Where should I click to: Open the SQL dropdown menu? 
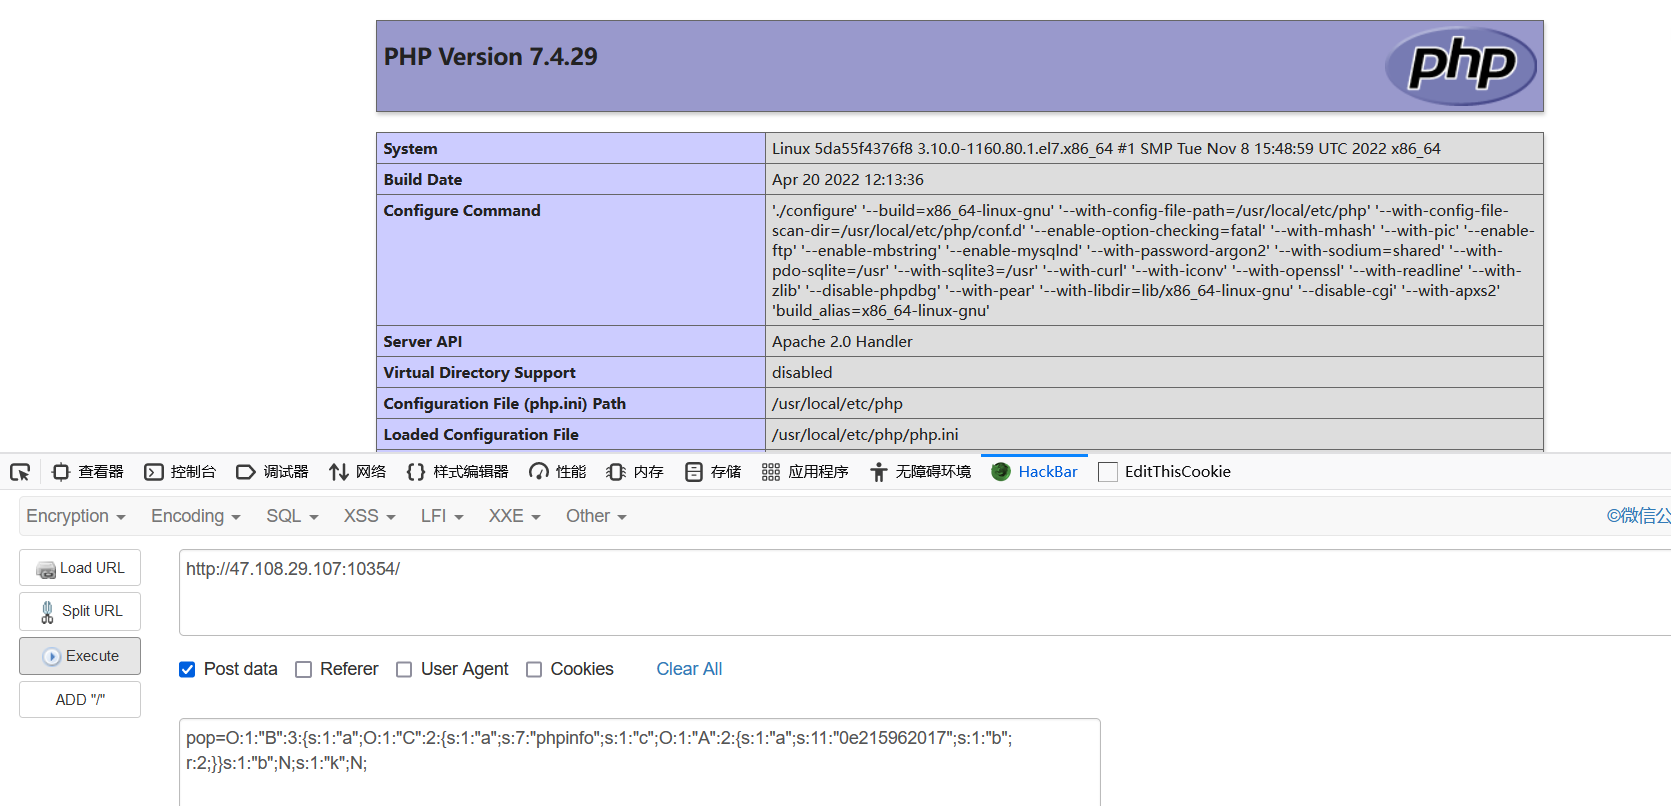(292, 516)
